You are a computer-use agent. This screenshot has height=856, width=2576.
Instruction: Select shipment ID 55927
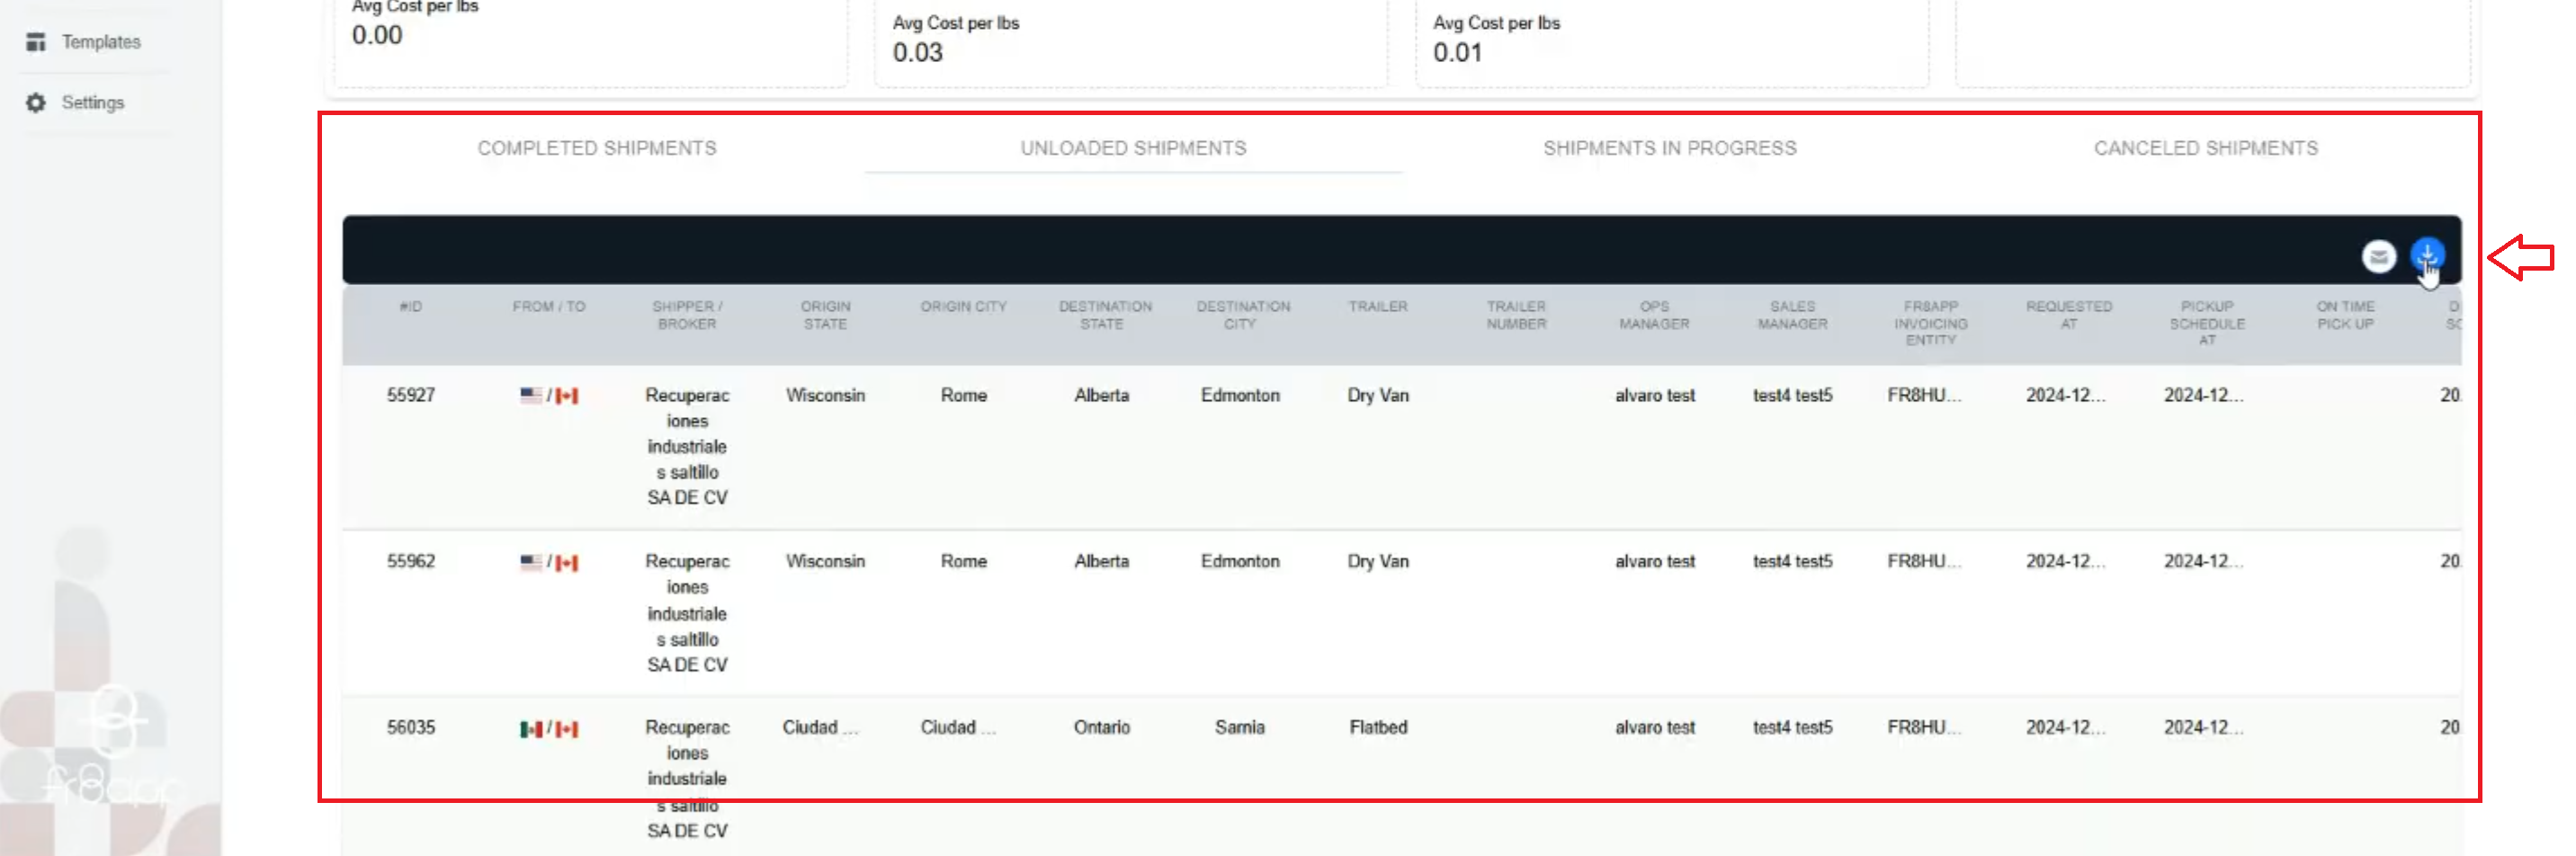click(411, 395)
